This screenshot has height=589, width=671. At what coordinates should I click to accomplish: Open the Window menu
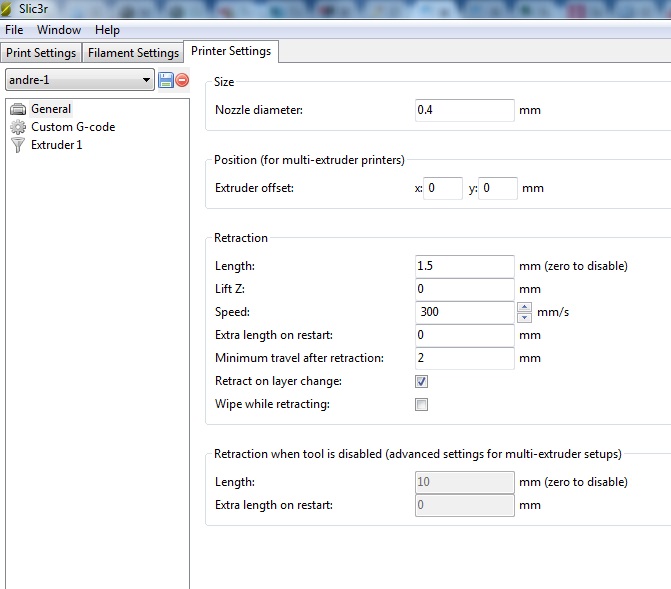point(59,30)
